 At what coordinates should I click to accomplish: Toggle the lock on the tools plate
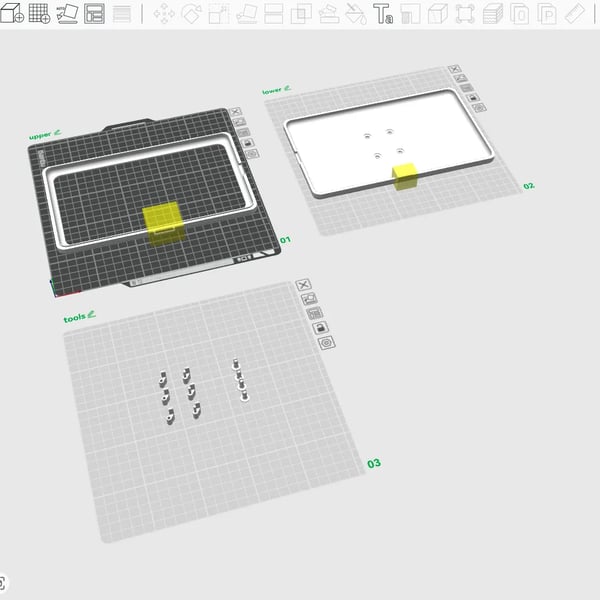(x=320, y=328)
